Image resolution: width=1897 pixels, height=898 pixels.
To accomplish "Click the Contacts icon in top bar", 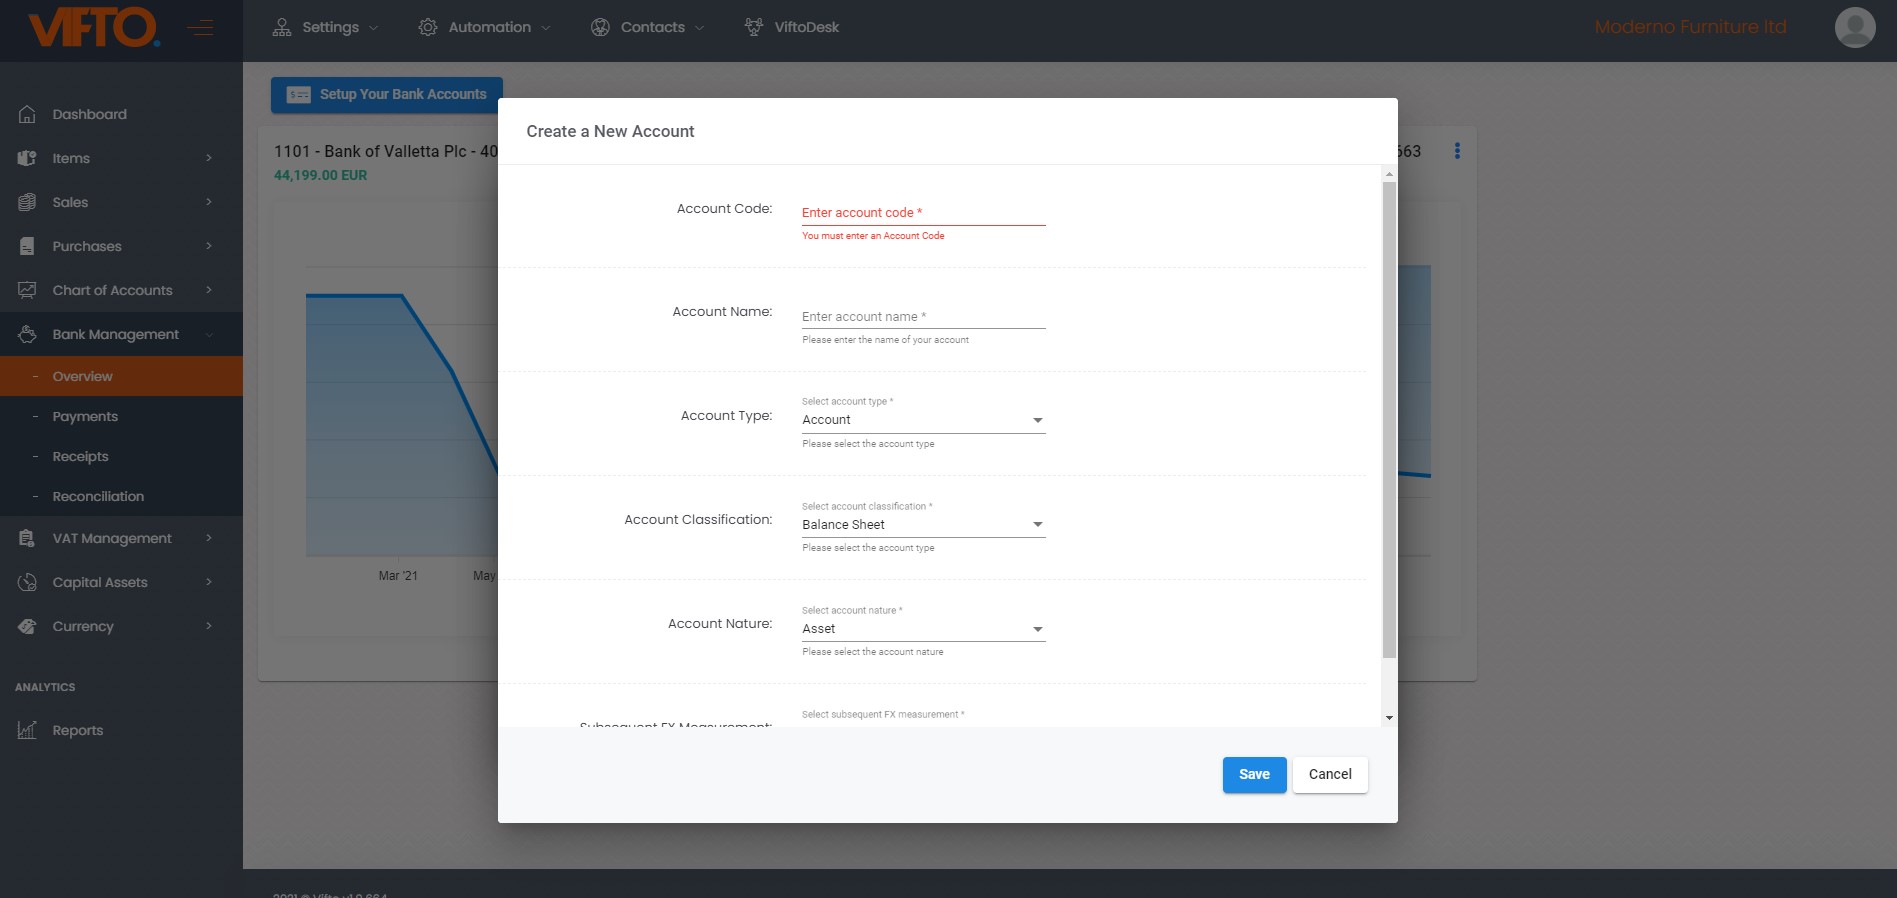I will [600, 27].
